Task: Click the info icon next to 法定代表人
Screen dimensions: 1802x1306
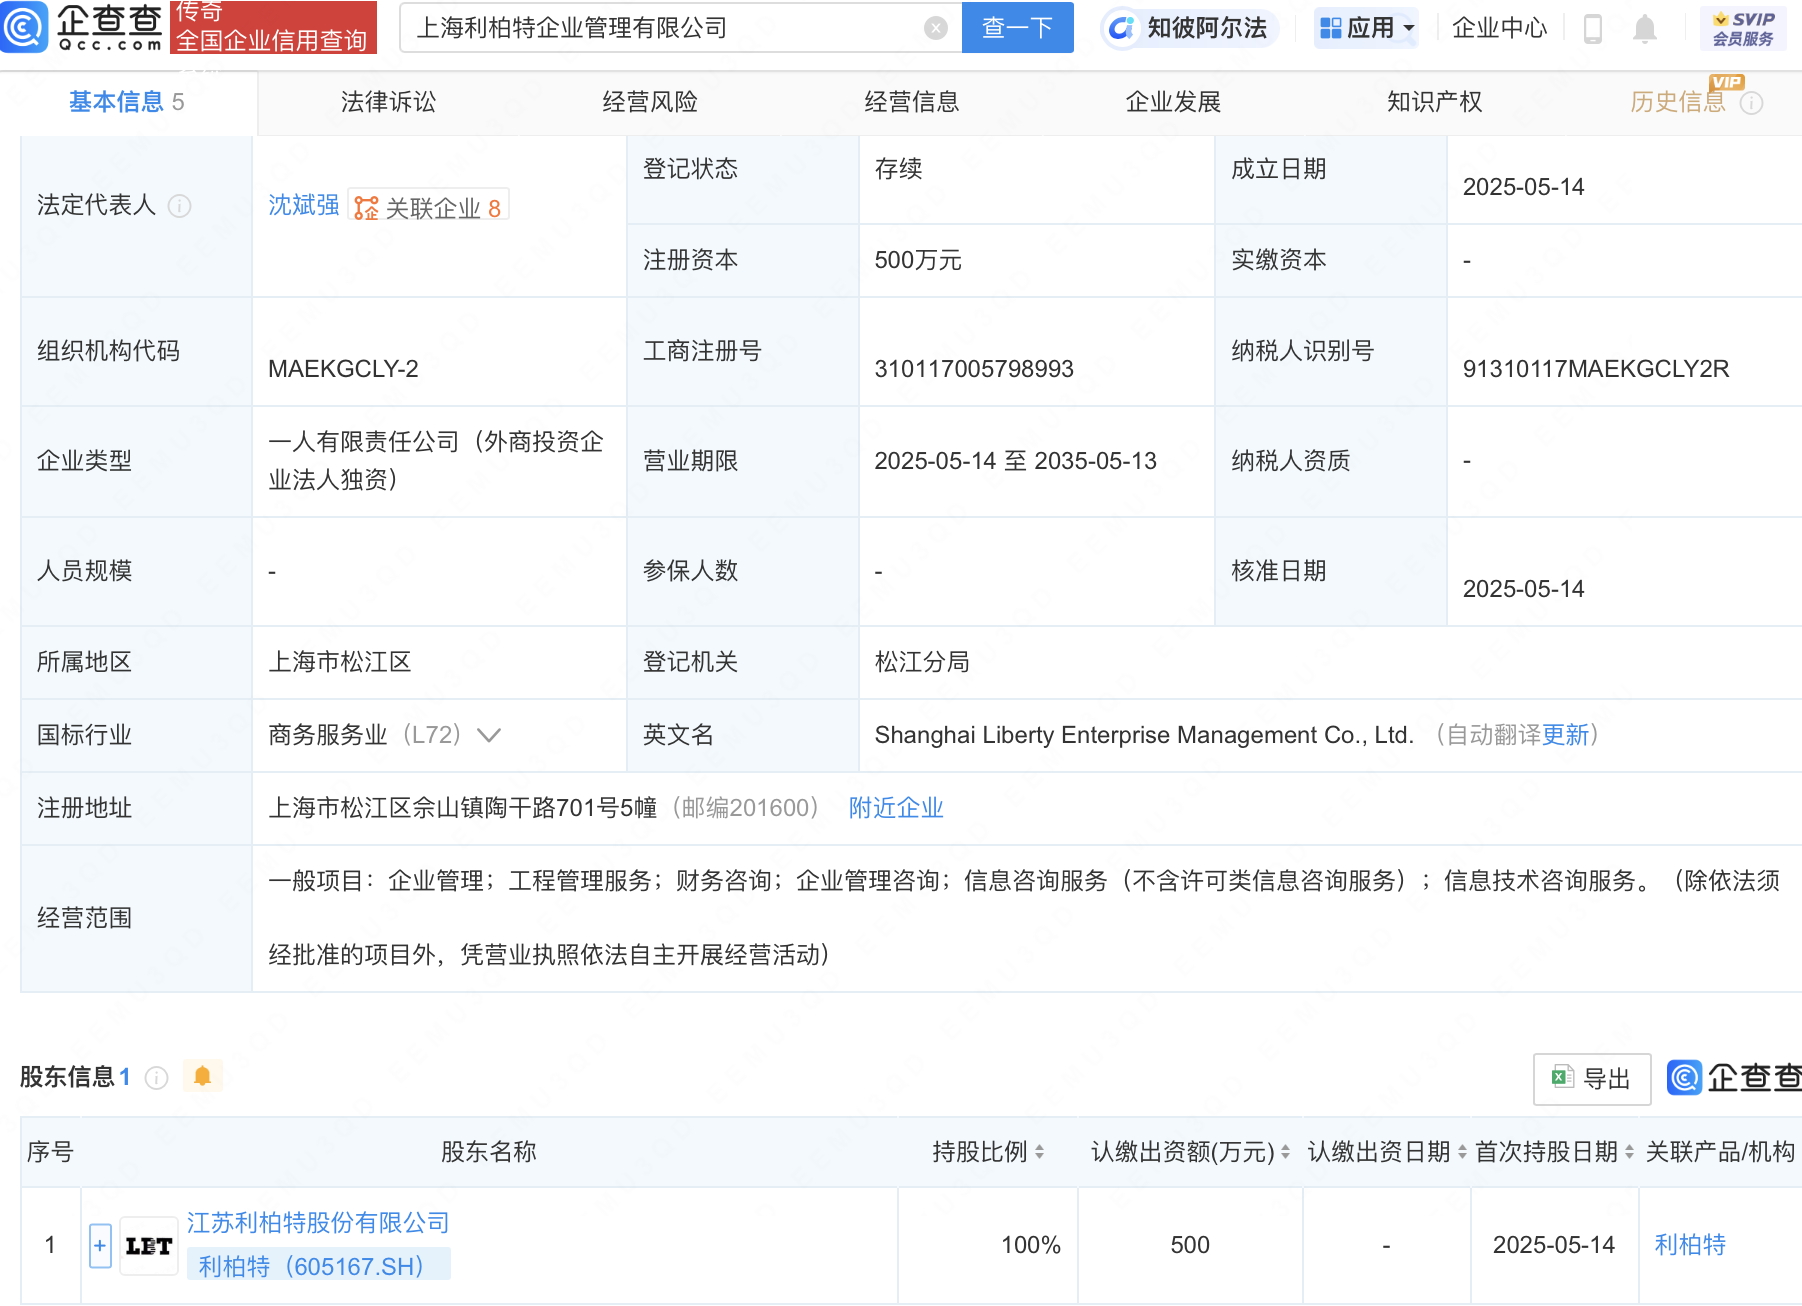Action: 180,206
